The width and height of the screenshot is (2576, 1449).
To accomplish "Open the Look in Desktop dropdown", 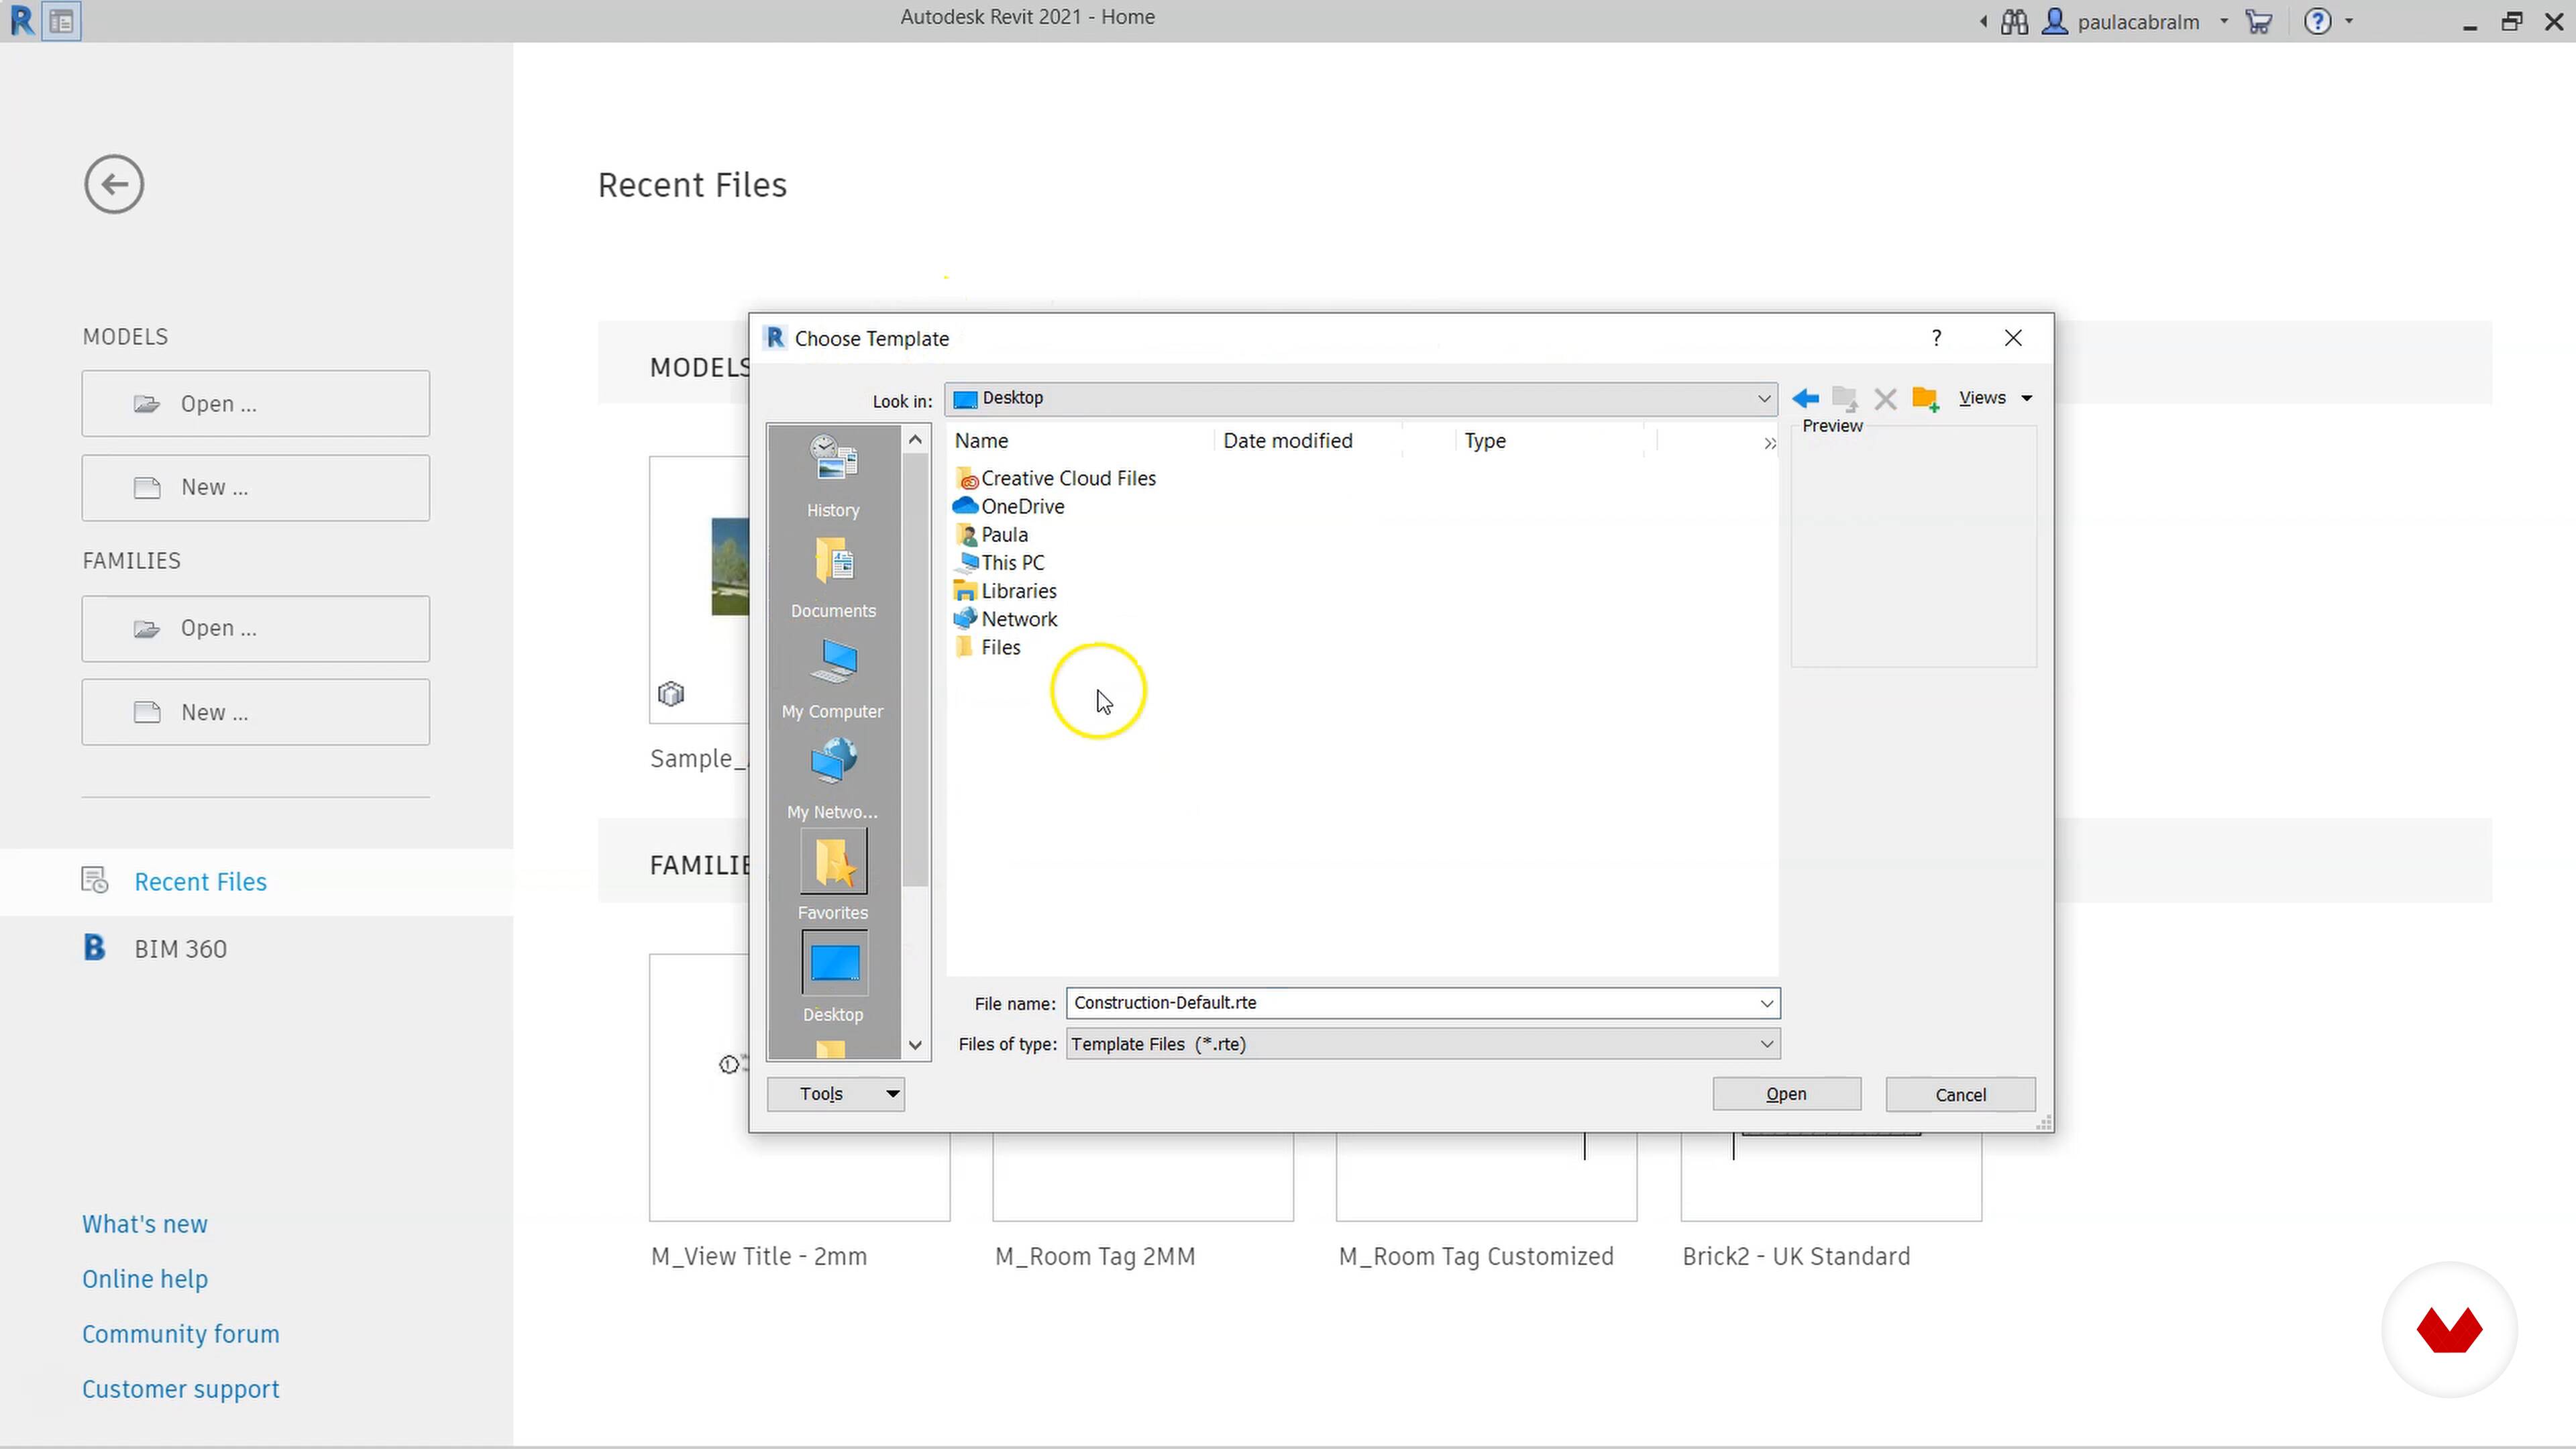I will 1361,398.
